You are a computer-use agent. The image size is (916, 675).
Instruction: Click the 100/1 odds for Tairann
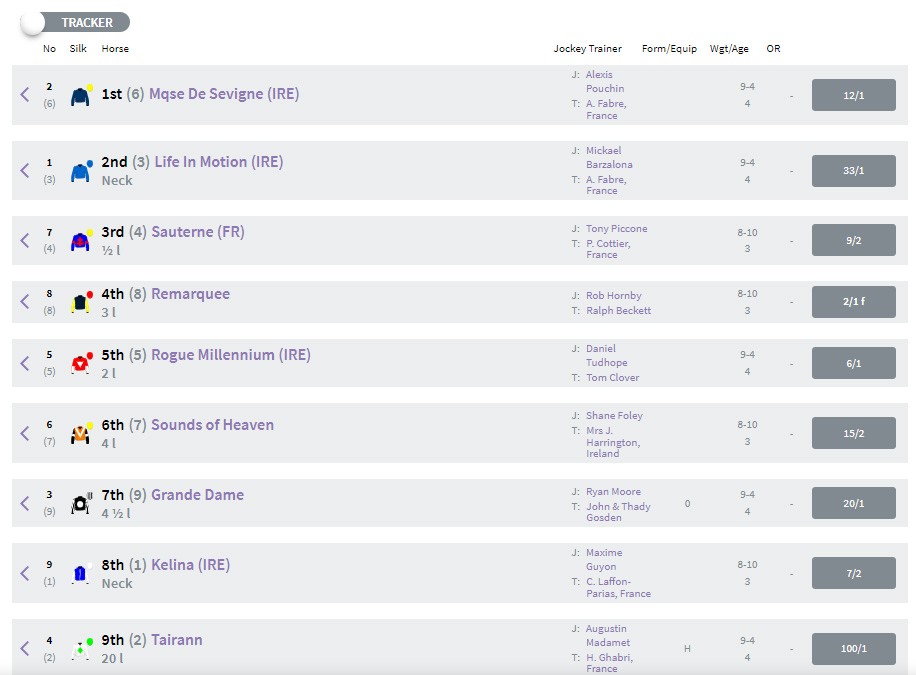[x=853, y=649]
